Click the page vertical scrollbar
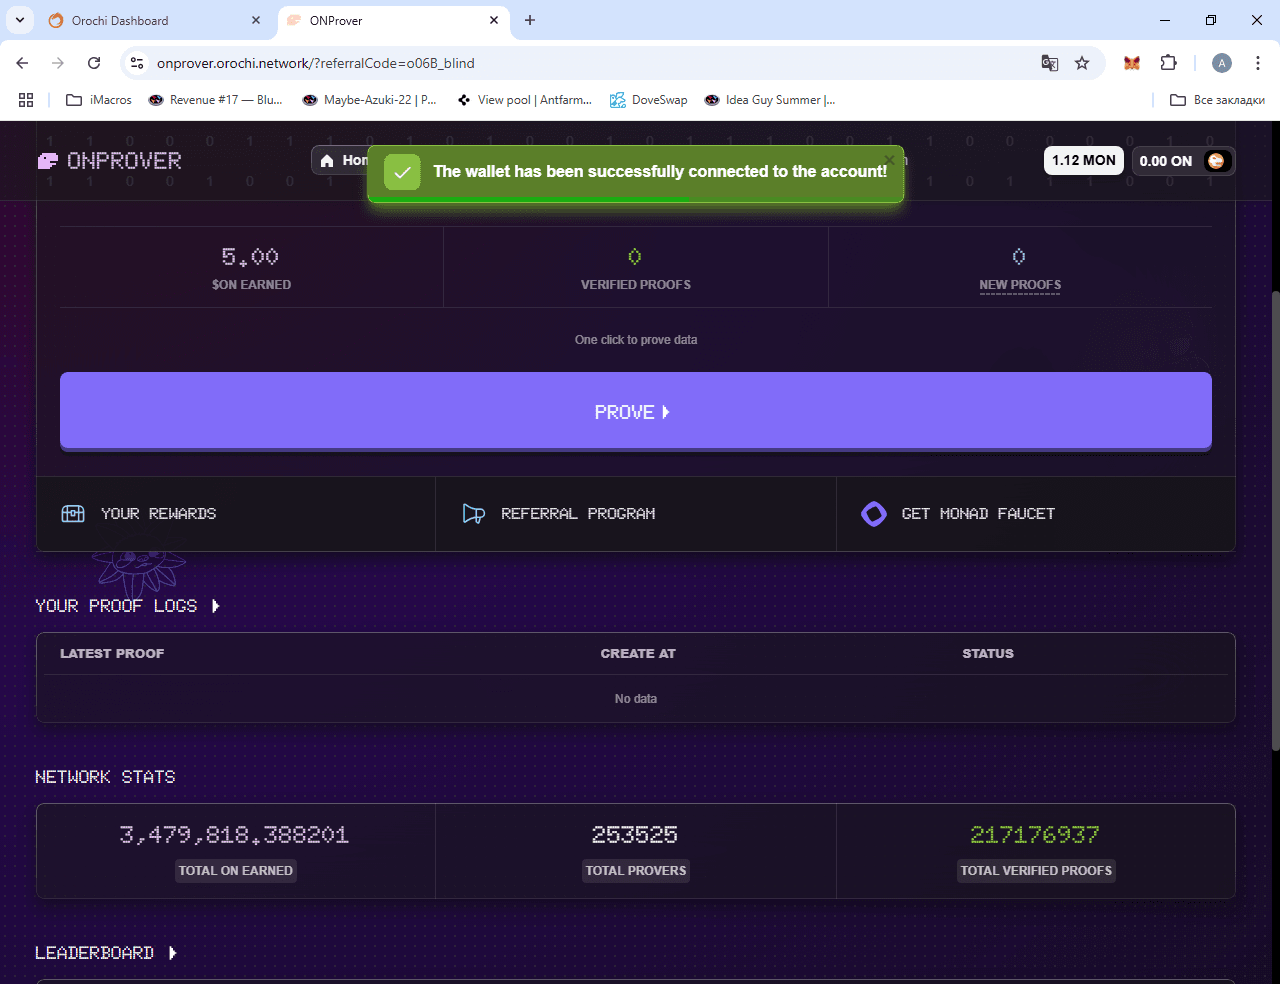The image size is (1280, 984). [1274, 520]
